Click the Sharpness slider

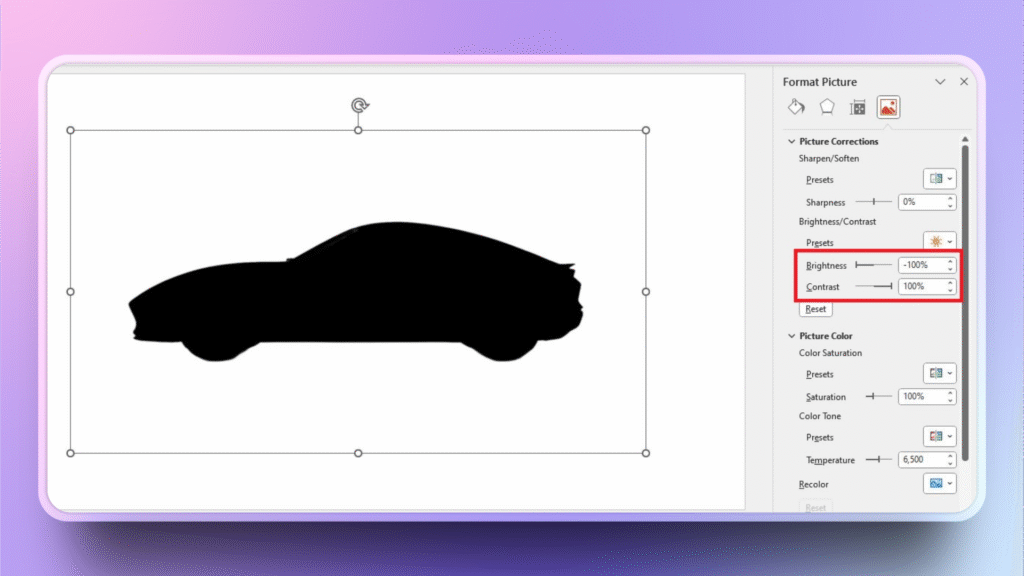874,202
